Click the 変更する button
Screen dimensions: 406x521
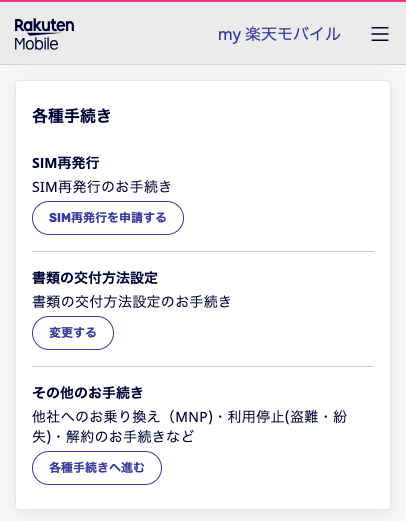[73, 333]
